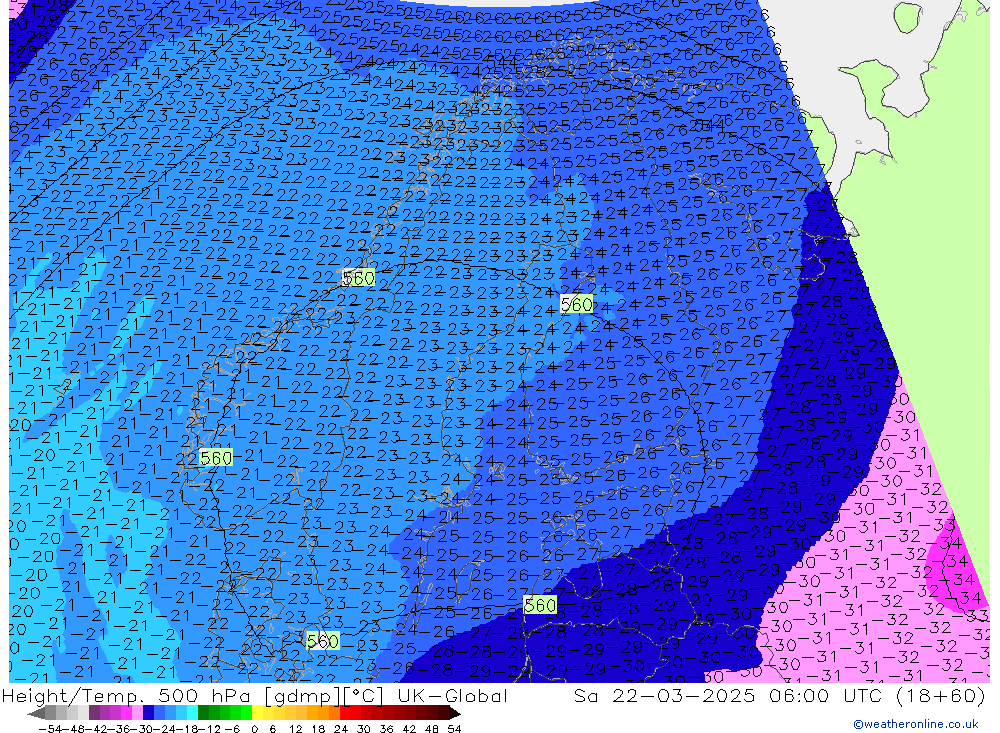Click the 560 contour label amid -21 values
Image resolution: width=1000 pixels, height=733 pixels.
click(216, 457)
